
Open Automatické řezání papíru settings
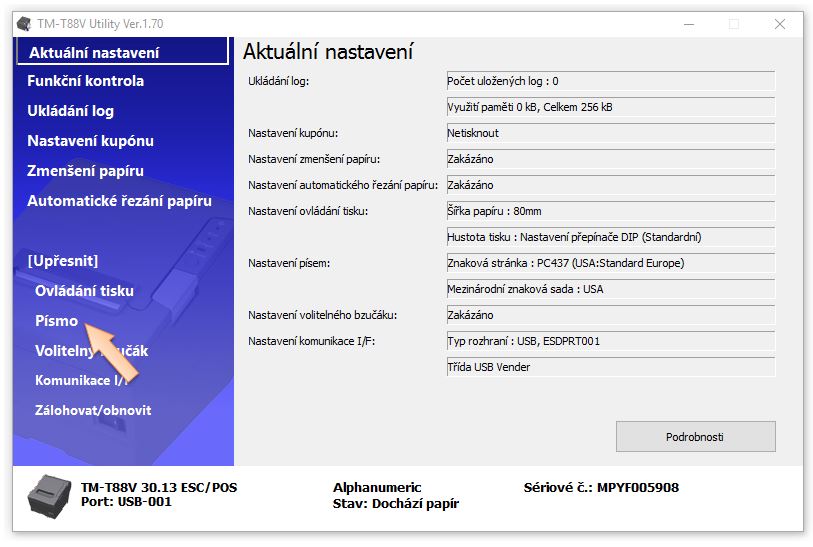[119, 201]
